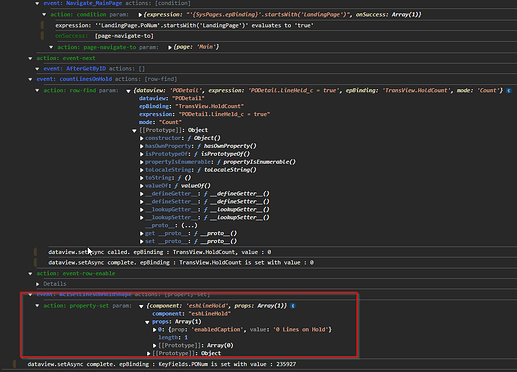This screenshot has width=517, height=372.
Task: Collapse the action: condition entry
Action: pos(44,15)
